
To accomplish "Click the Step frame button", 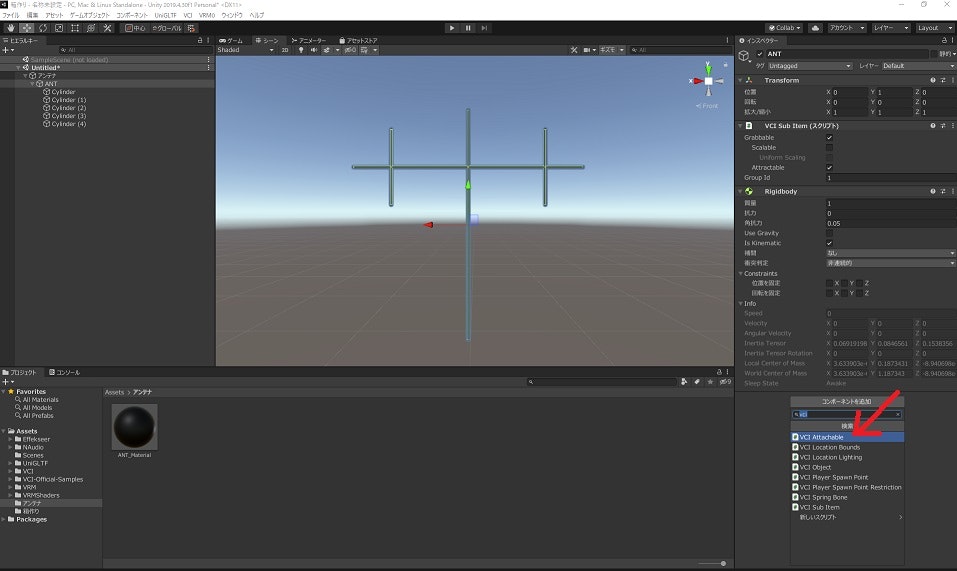I will coord(485,28).
